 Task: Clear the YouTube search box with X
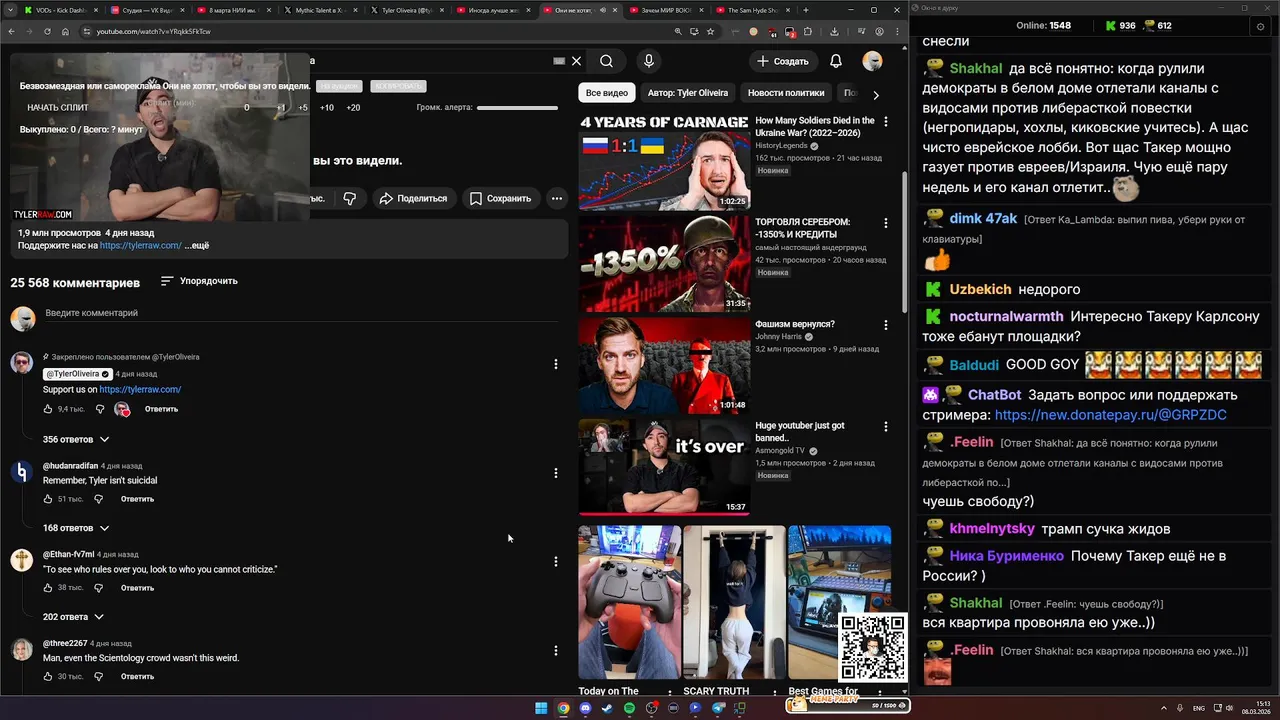576,61
